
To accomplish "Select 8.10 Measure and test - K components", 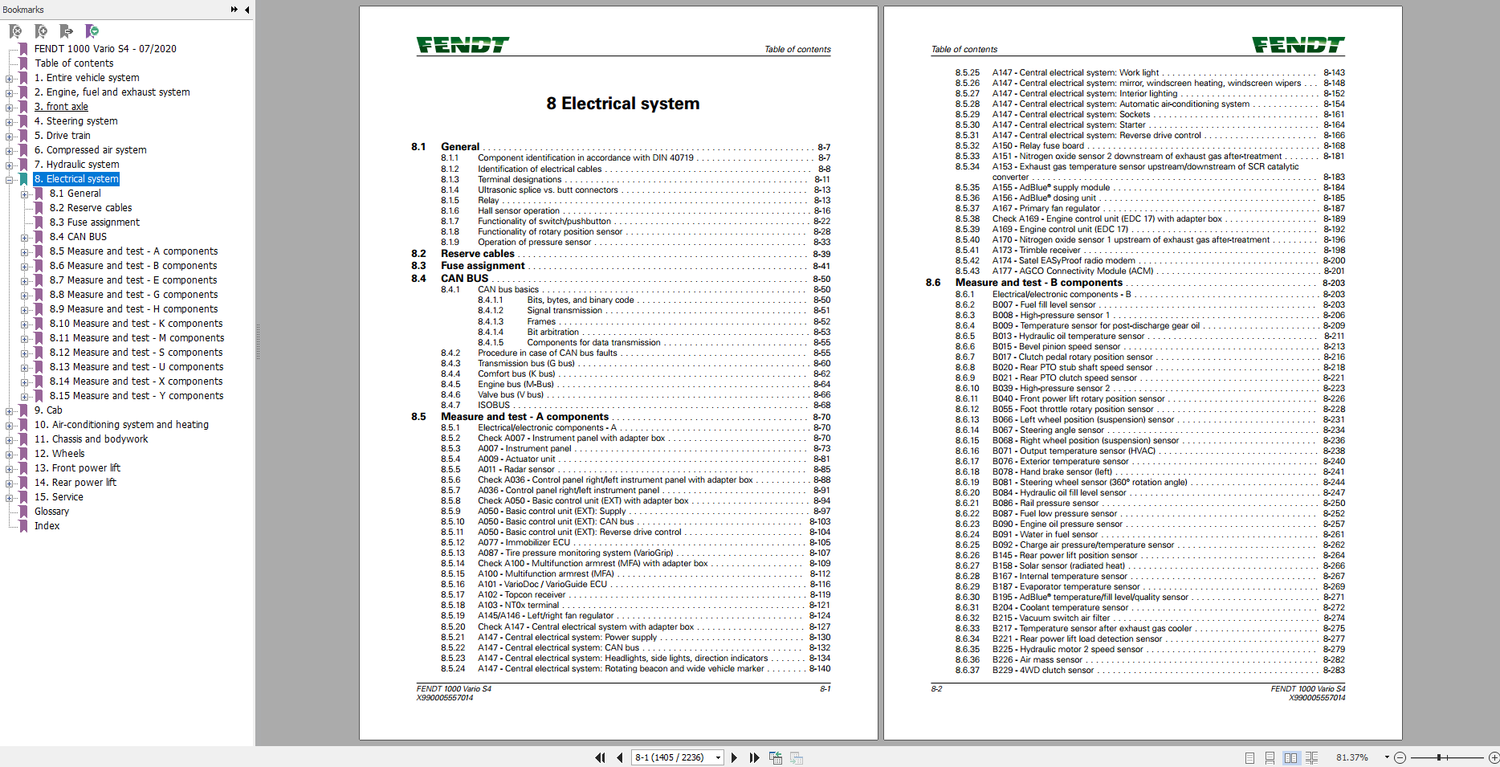I will pos(136,324).
